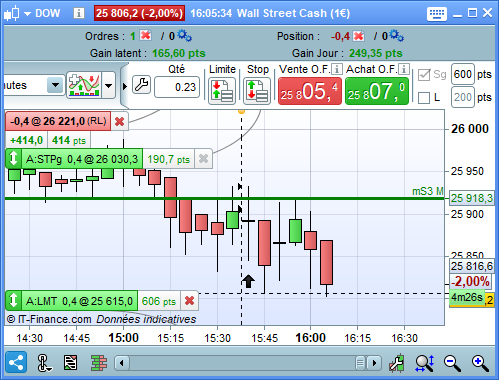Edit the limit distance field showing 200
The width and height of the screenshot is (499, 380).
(463, 97)
